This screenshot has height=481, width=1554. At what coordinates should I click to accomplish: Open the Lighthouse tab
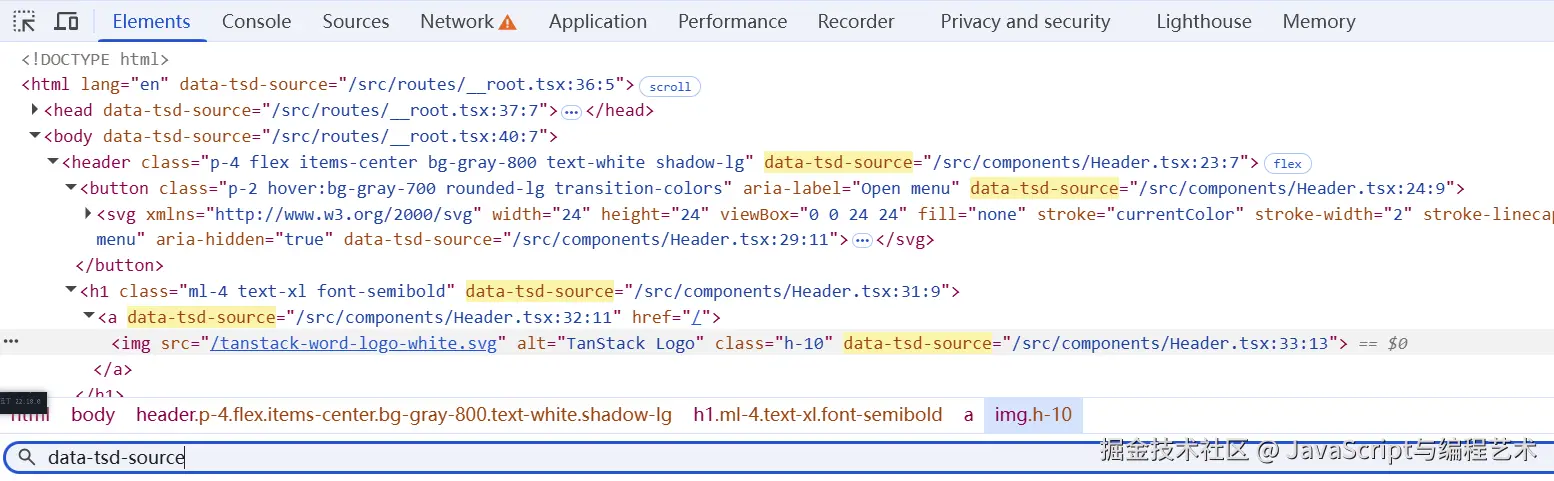[1203, 21]
